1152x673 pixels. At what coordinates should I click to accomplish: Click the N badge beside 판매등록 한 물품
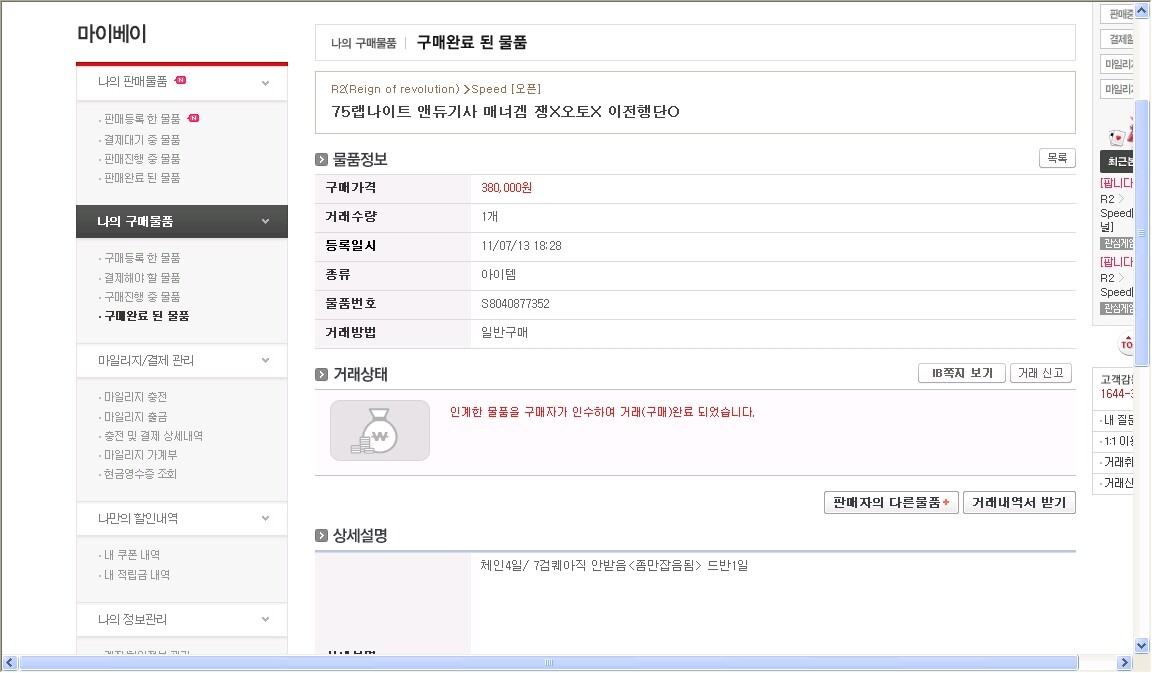point(193,118)
